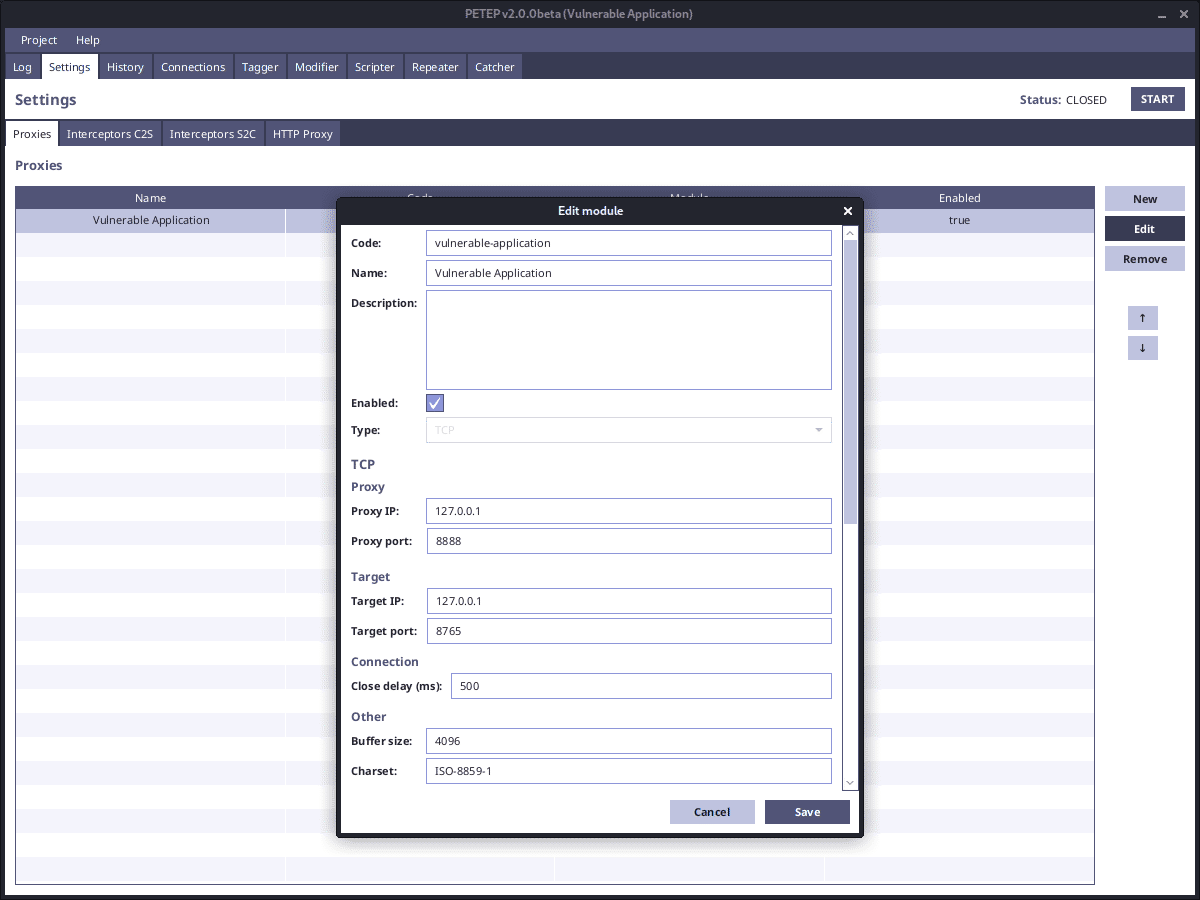
Task: Remove the selected proxy
Action: click(x=1144, y=259)
